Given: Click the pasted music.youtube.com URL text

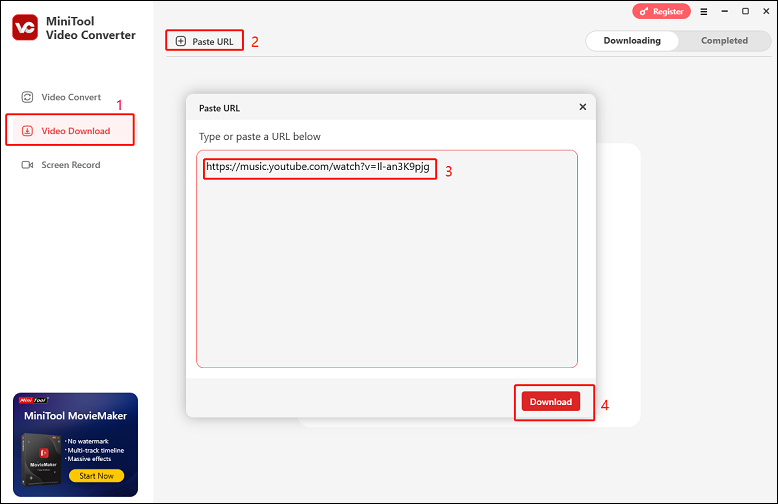Looking at the screenshot, I should point(318,167).
